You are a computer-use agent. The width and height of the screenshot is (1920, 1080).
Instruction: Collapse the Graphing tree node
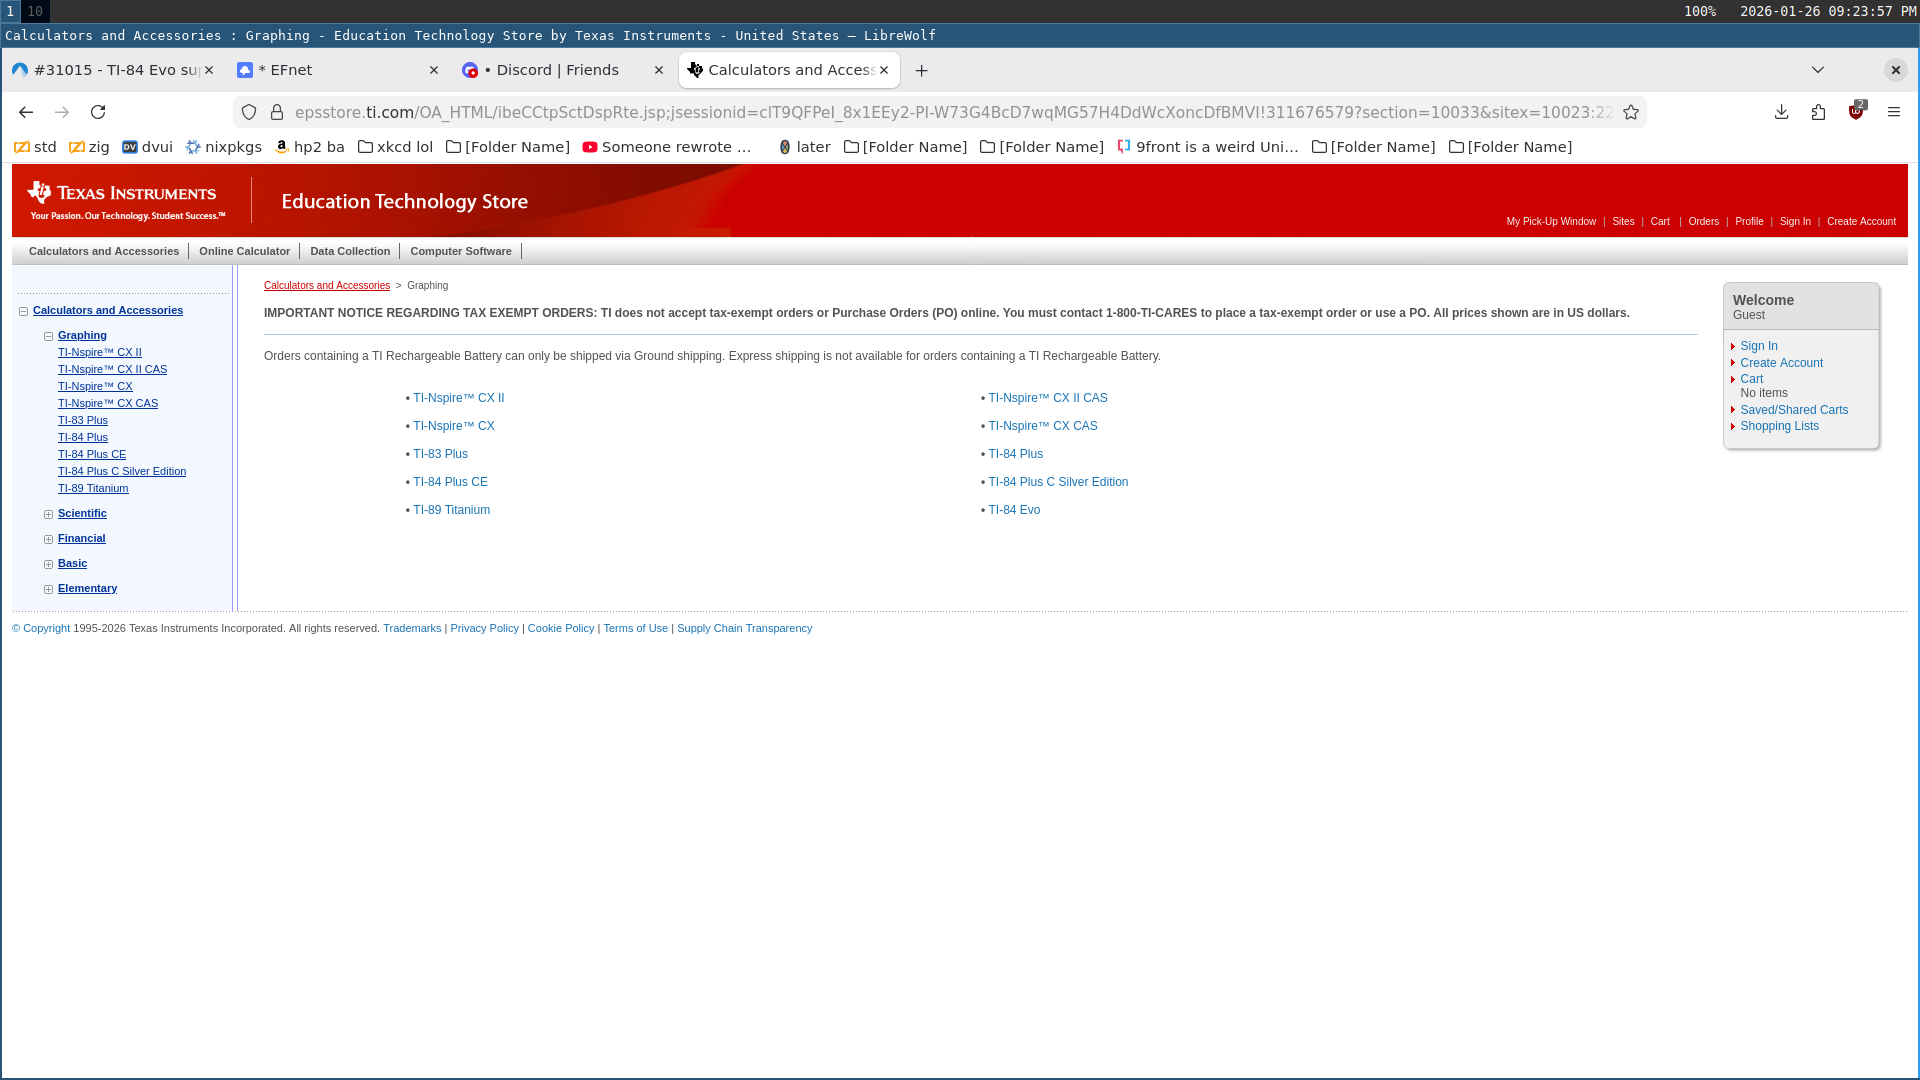click(48, 336)
